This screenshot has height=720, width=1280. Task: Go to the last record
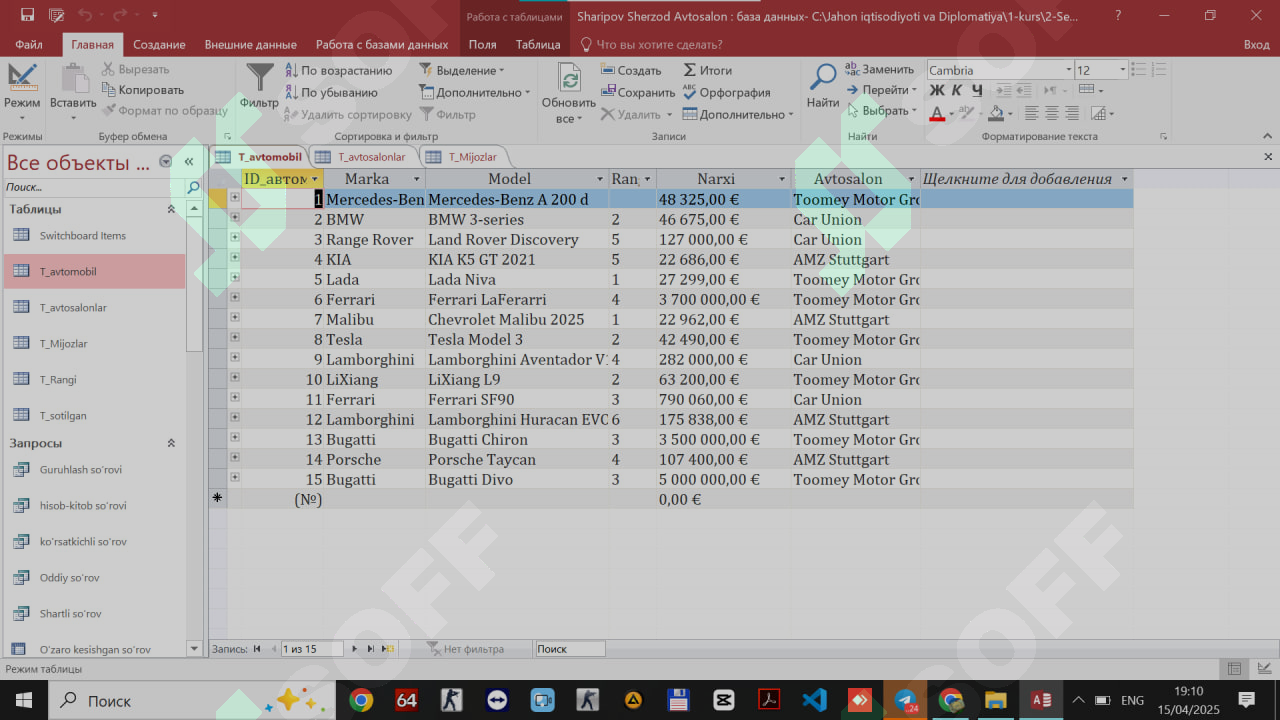[x=370, y=649]
